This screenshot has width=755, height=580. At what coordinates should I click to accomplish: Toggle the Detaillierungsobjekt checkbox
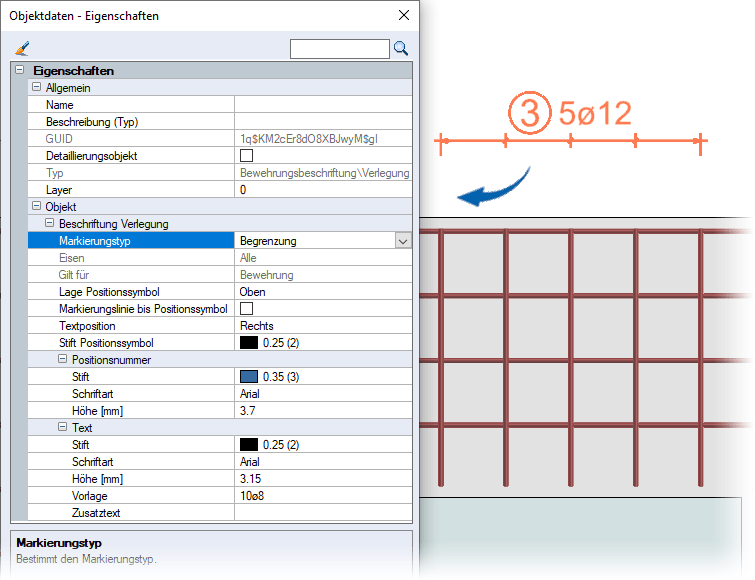[246, 156]
